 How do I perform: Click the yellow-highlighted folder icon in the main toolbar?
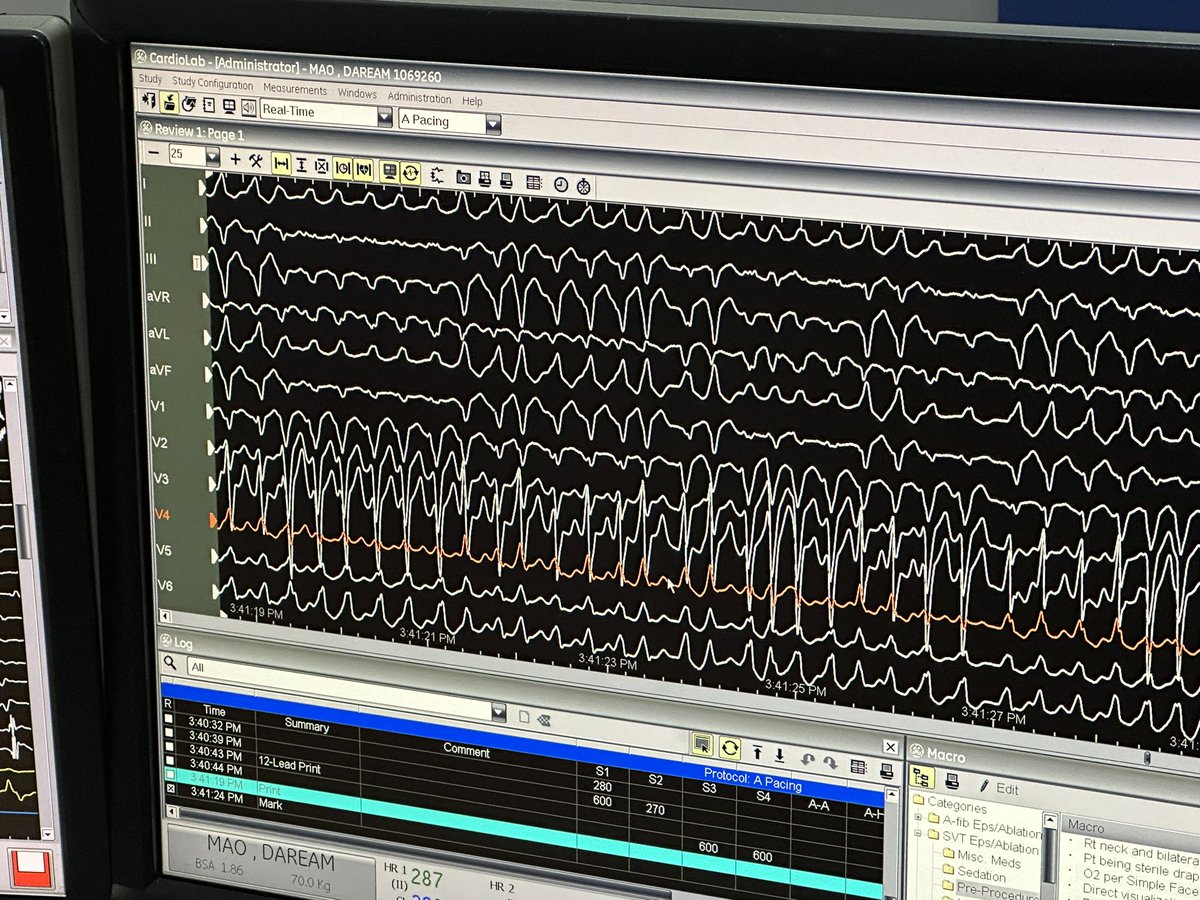click(169, 103)
